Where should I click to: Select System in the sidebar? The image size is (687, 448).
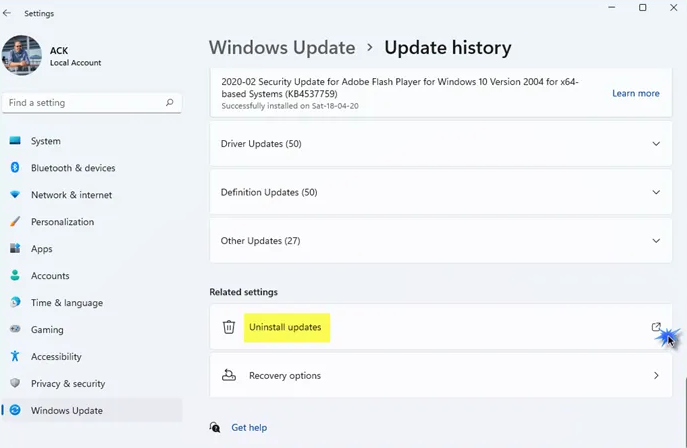(46, 141)
